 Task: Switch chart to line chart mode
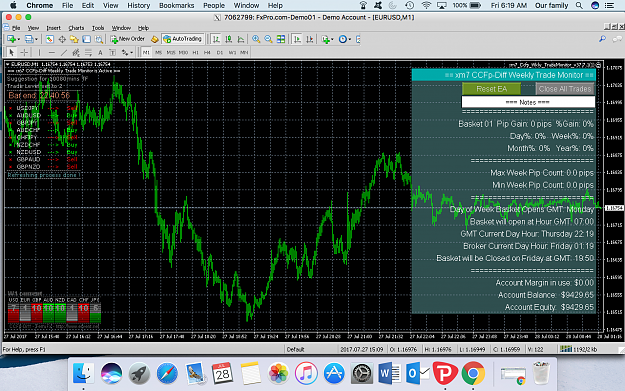pyautogui.click(x=241, y=39)
